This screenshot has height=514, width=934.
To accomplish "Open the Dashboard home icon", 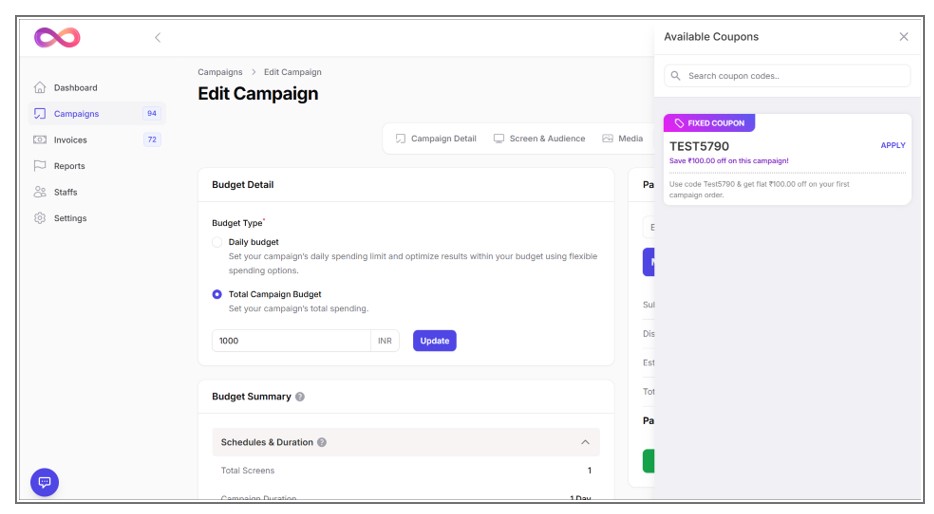I will [x=40, y=88].
